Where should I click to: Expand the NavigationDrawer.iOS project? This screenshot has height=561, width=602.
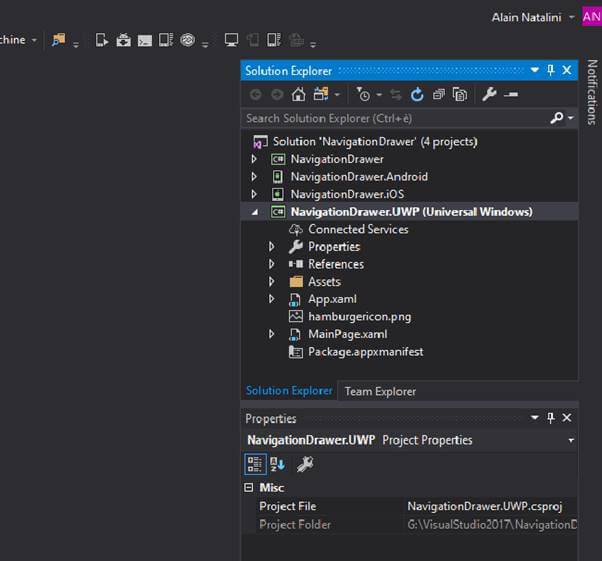point(254,194)
